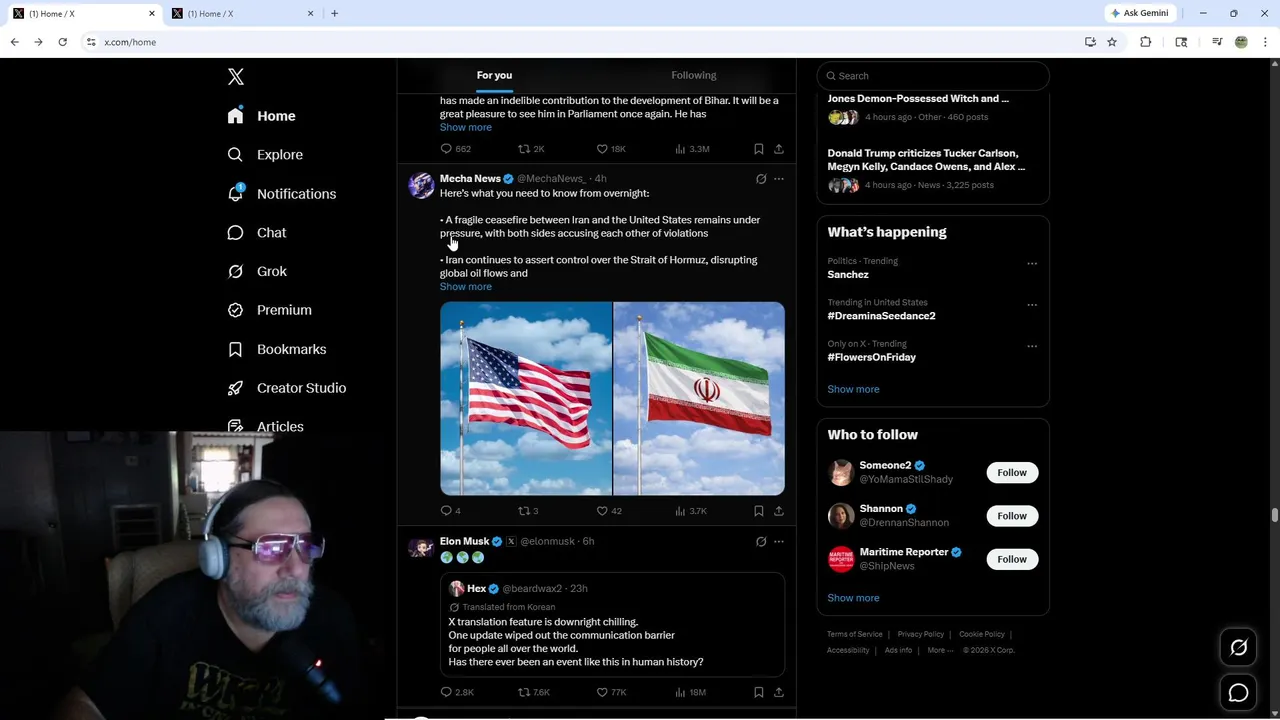Viewport: 1280px width, 720px height.
Task: Open Articles in sidebar
Action: 266,427
